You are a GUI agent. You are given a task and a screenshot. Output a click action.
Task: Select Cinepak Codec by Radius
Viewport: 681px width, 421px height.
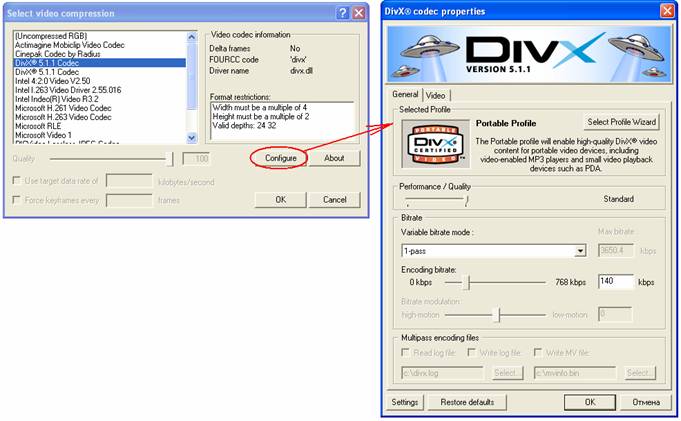click(100, 54)
